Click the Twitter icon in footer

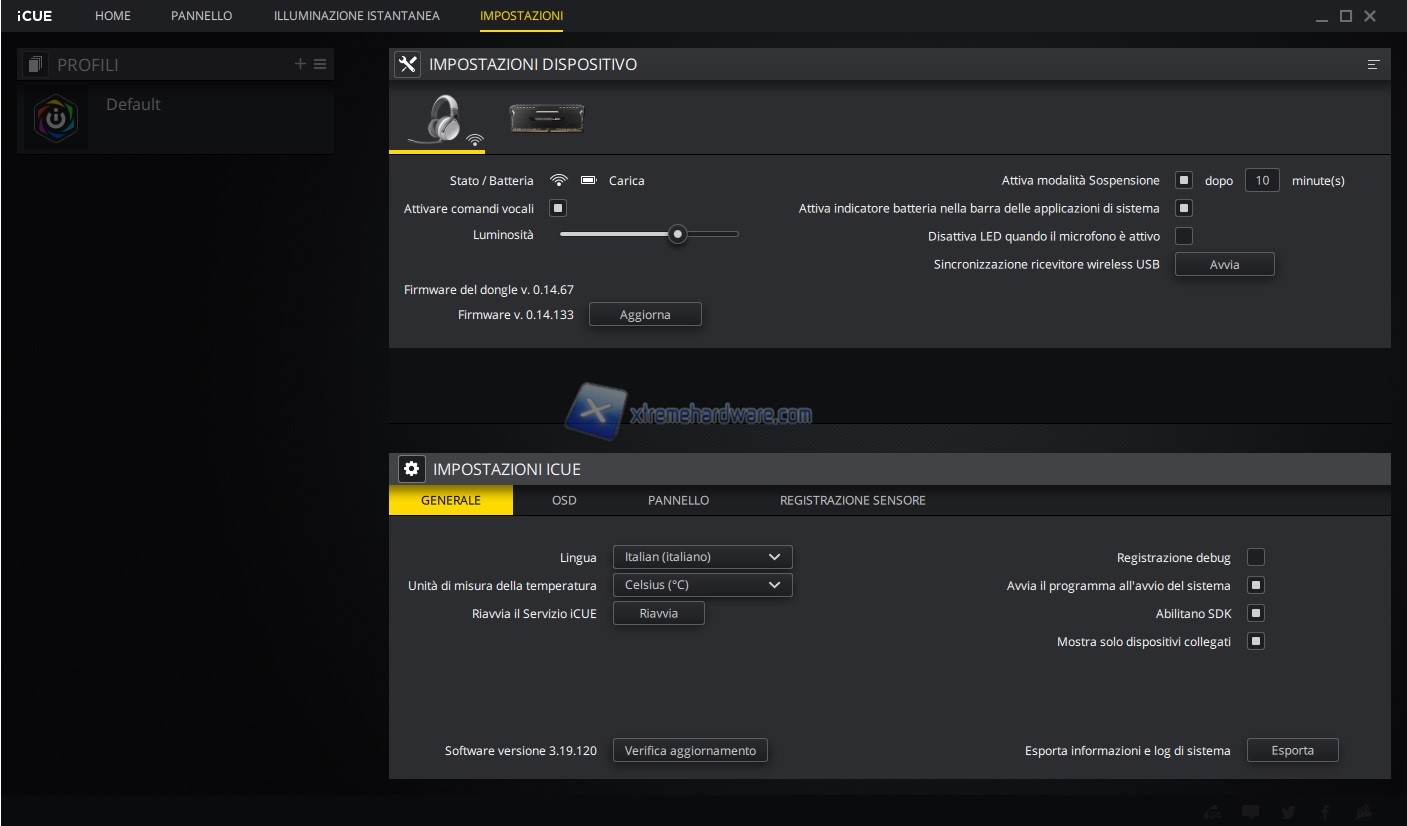[1288, 812]
